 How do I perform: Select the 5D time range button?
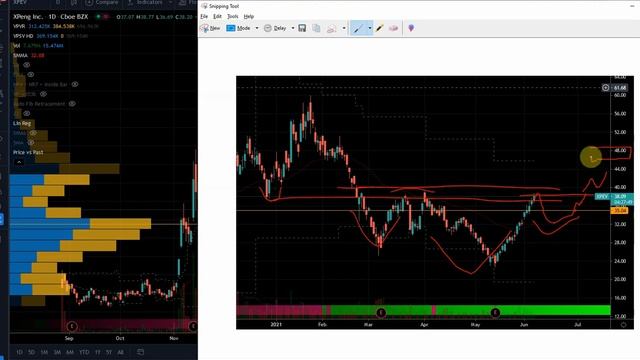(31, 352)
